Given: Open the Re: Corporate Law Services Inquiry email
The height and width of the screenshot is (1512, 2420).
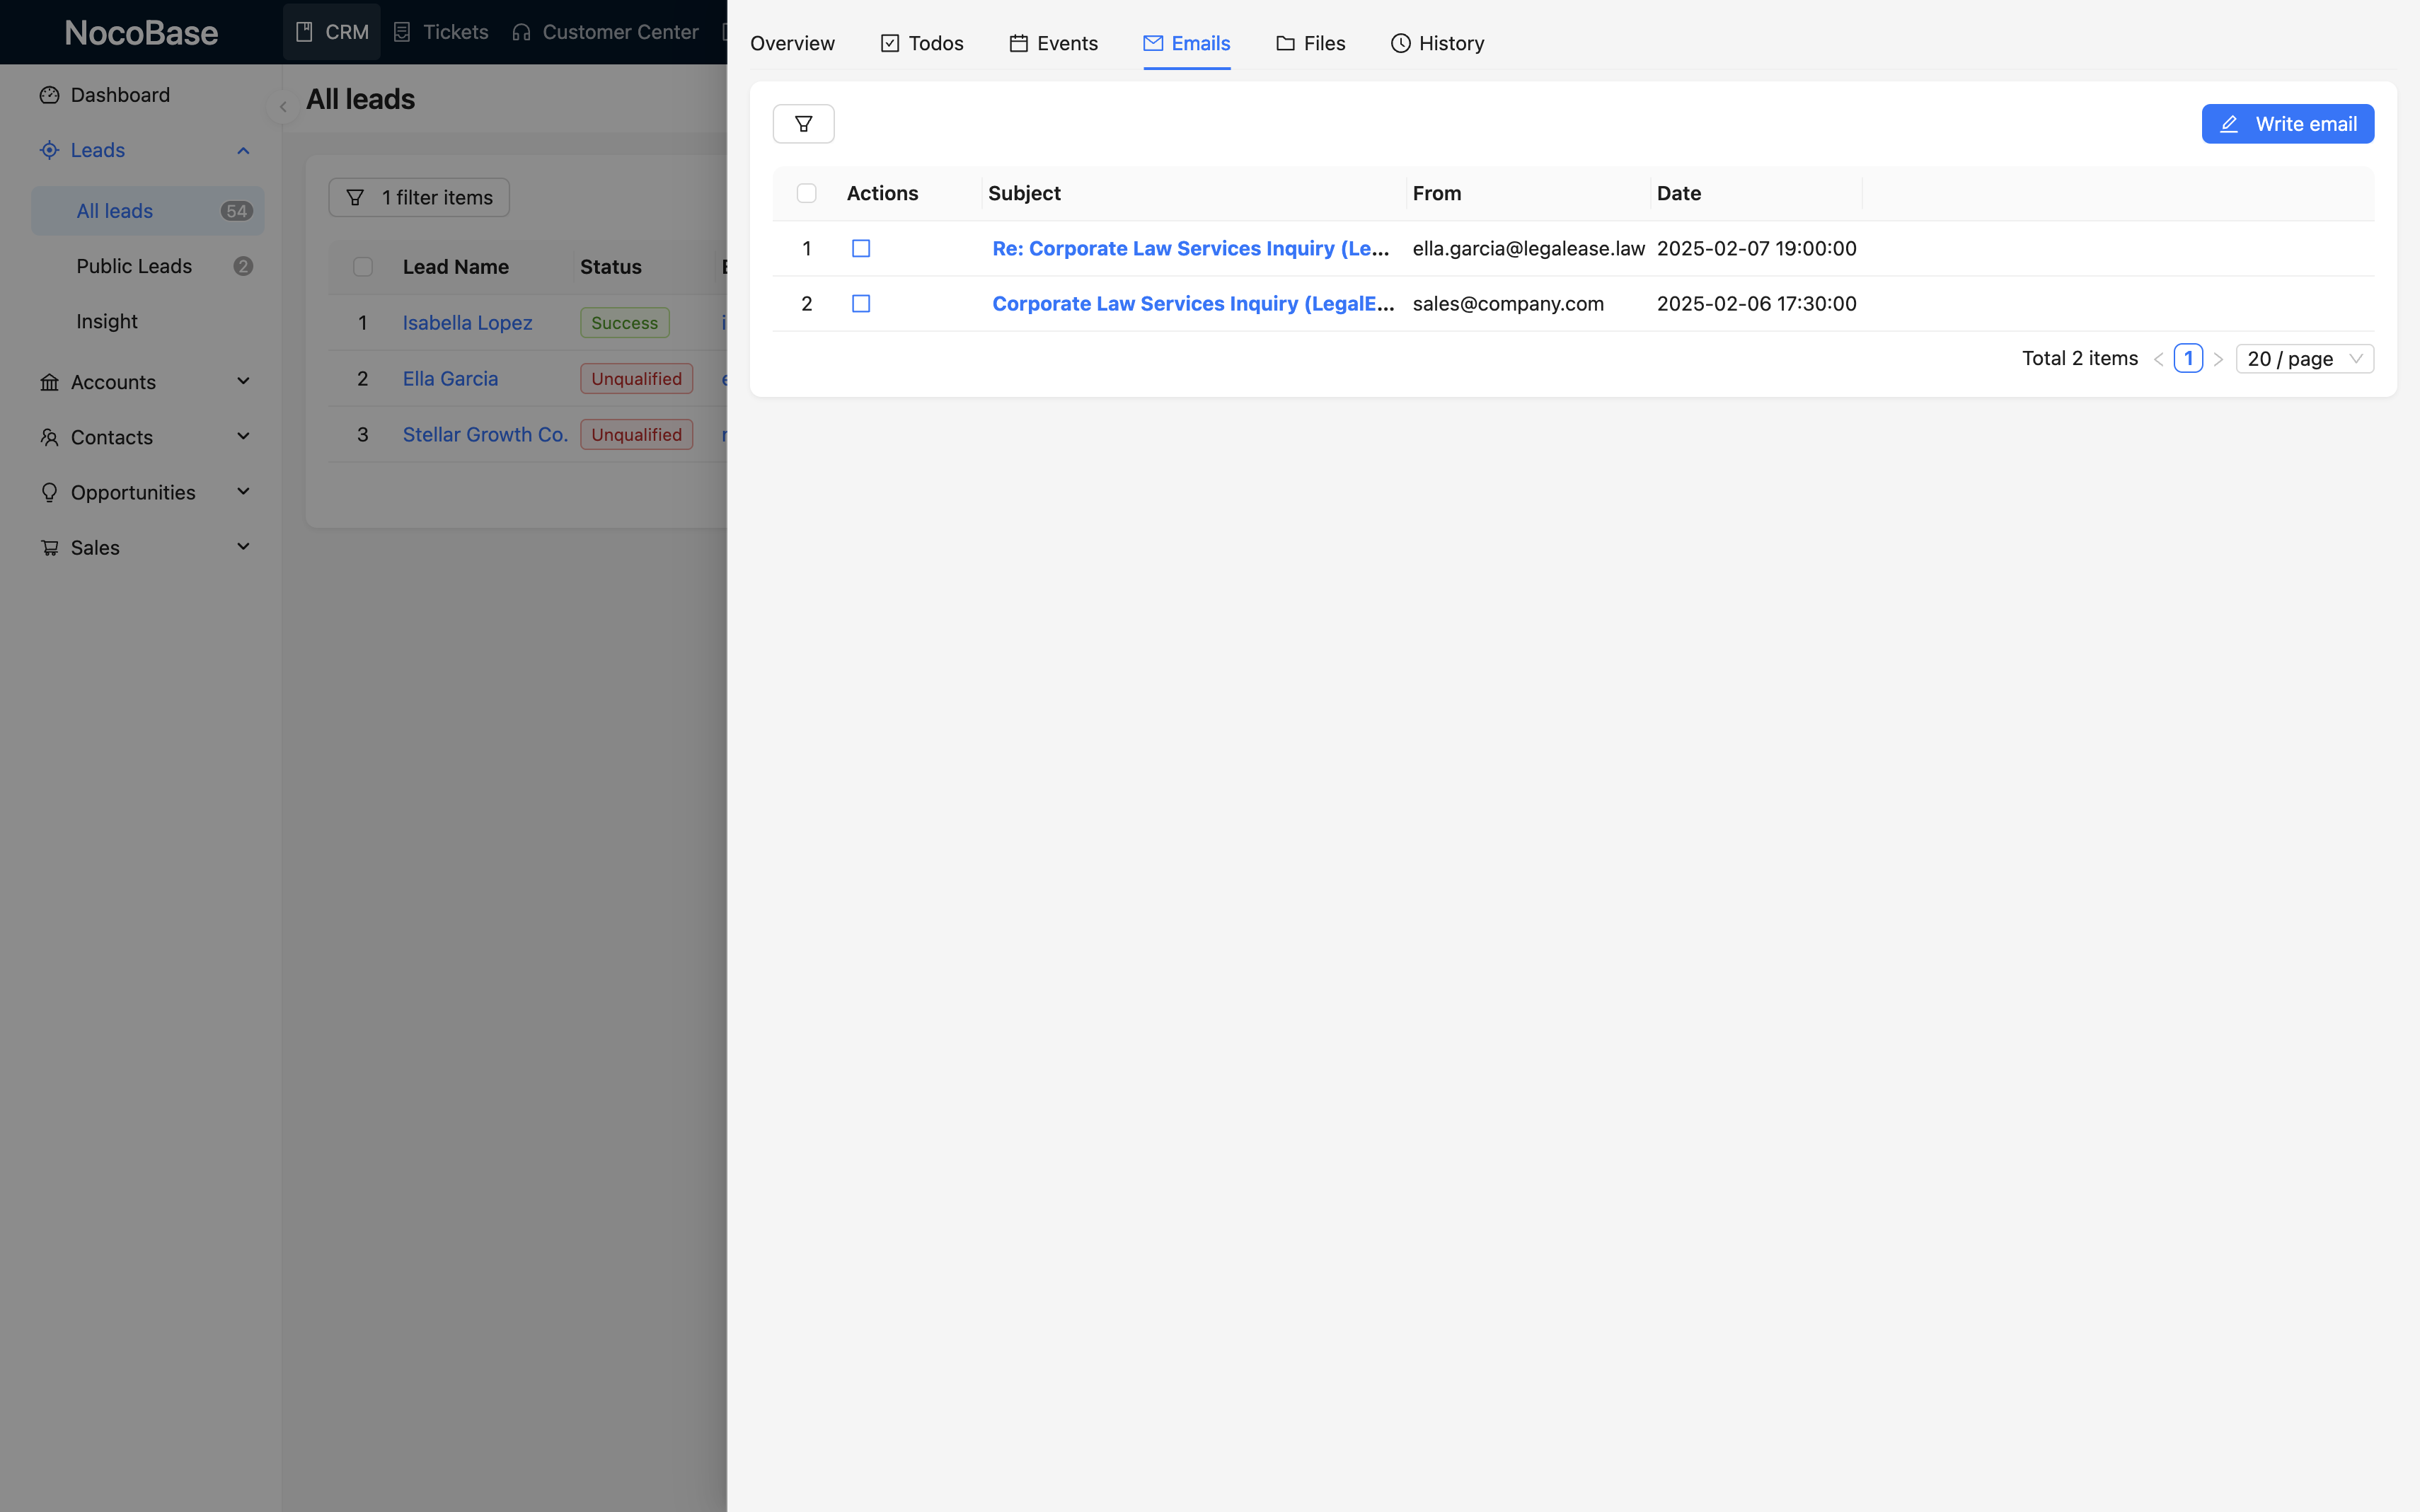Looking at the screenshot, I should pos(1189,248).
